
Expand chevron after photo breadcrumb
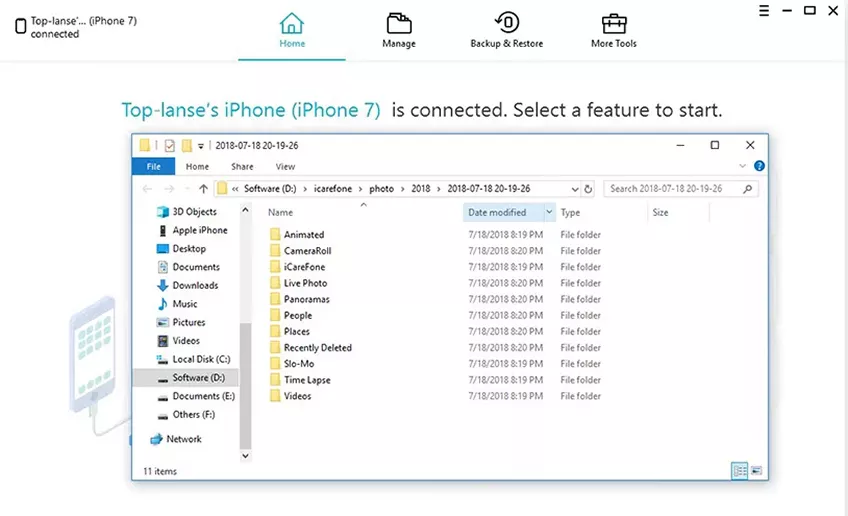[x=402, y=189]
